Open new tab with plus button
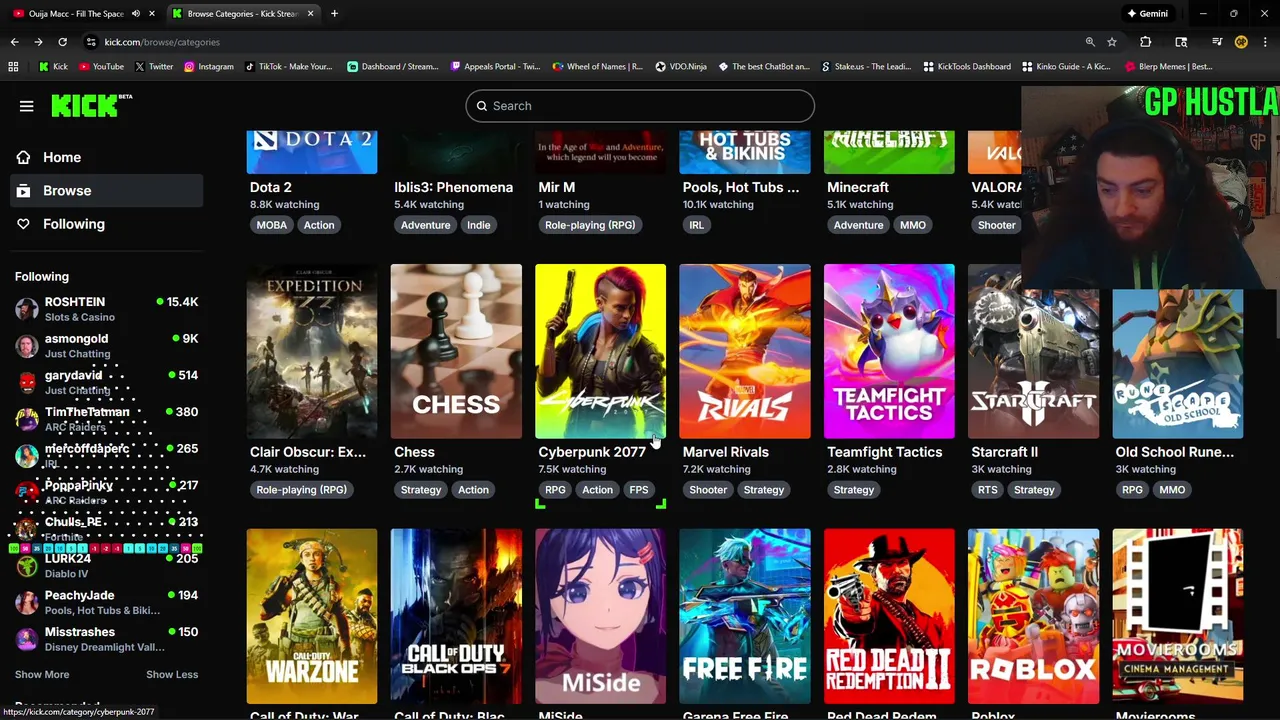 point(334,14)
